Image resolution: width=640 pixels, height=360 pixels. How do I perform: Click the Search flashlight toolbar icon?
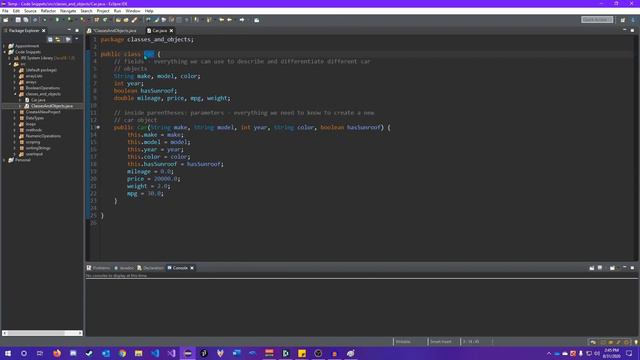click(134, 20)
